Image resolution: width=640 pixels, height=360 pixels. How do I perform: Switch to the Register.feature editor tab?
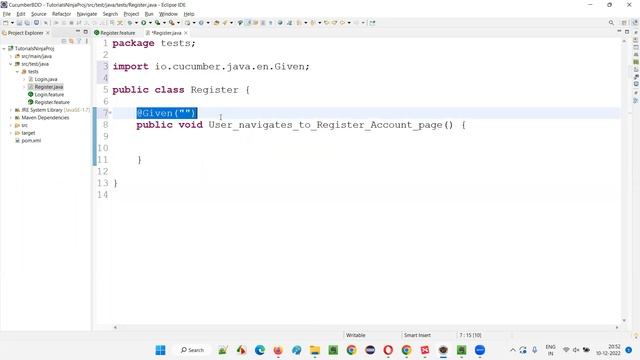point(115,33)
